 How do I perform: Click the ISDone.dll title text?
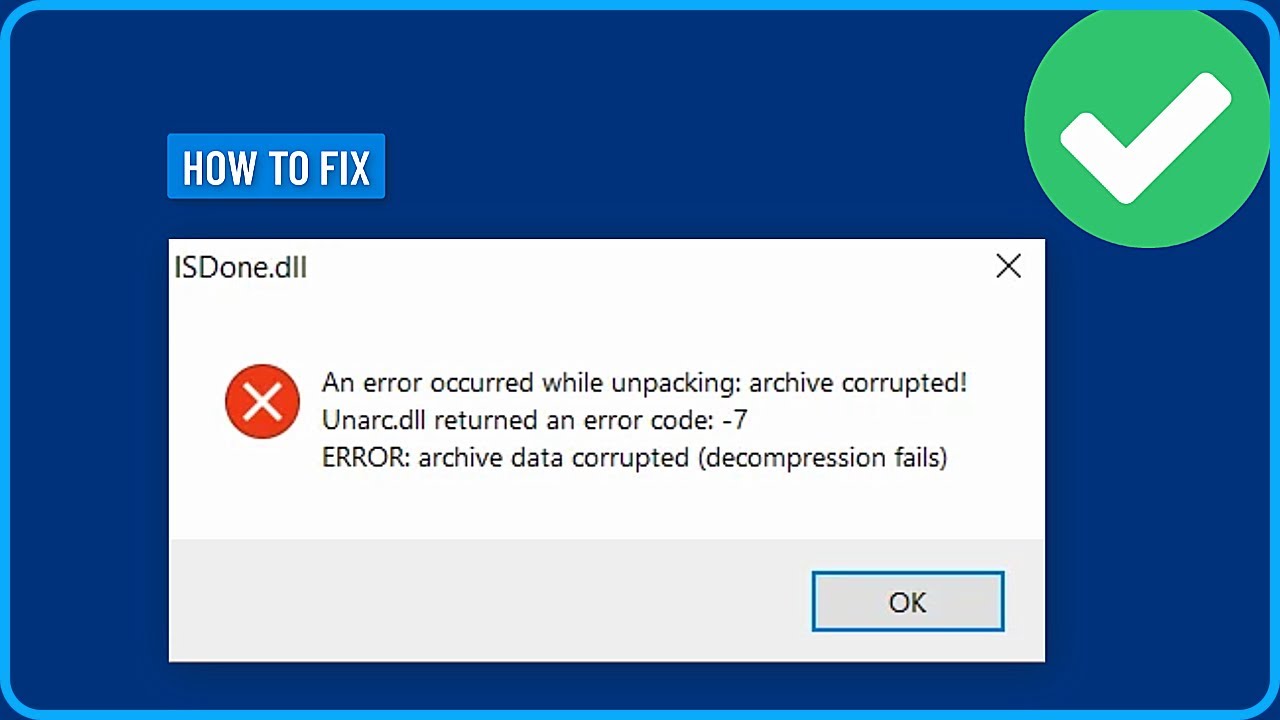(240, 268)
